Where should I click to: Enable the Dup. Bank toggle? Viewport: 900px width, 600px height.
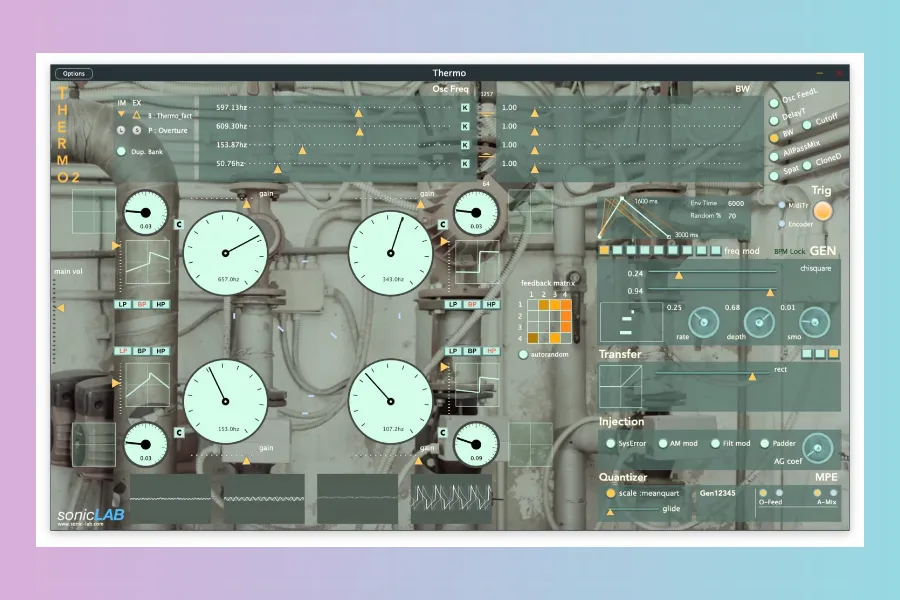click(121, 152)
